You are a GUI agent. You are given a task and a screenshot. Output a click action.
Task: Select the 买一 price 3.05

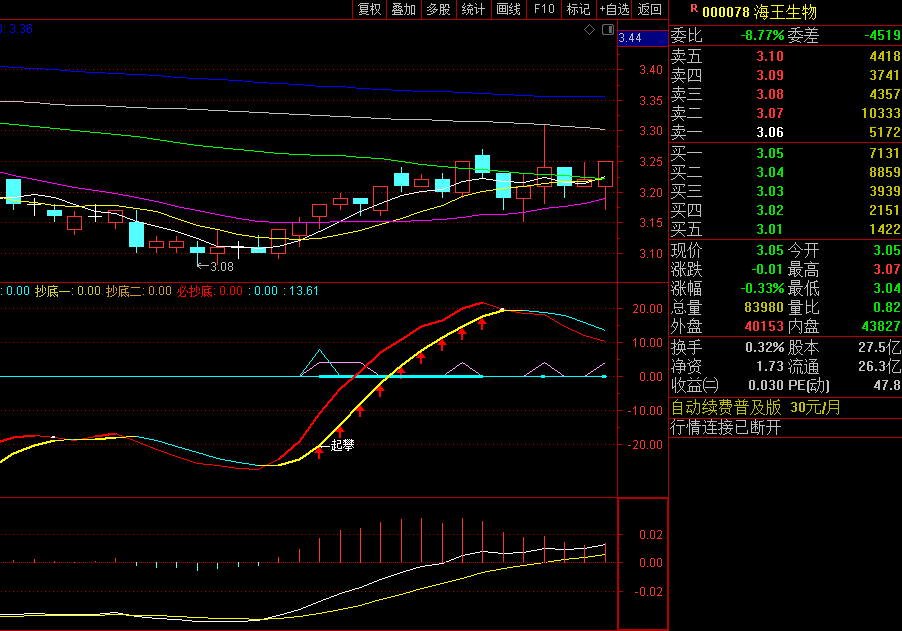770,153
